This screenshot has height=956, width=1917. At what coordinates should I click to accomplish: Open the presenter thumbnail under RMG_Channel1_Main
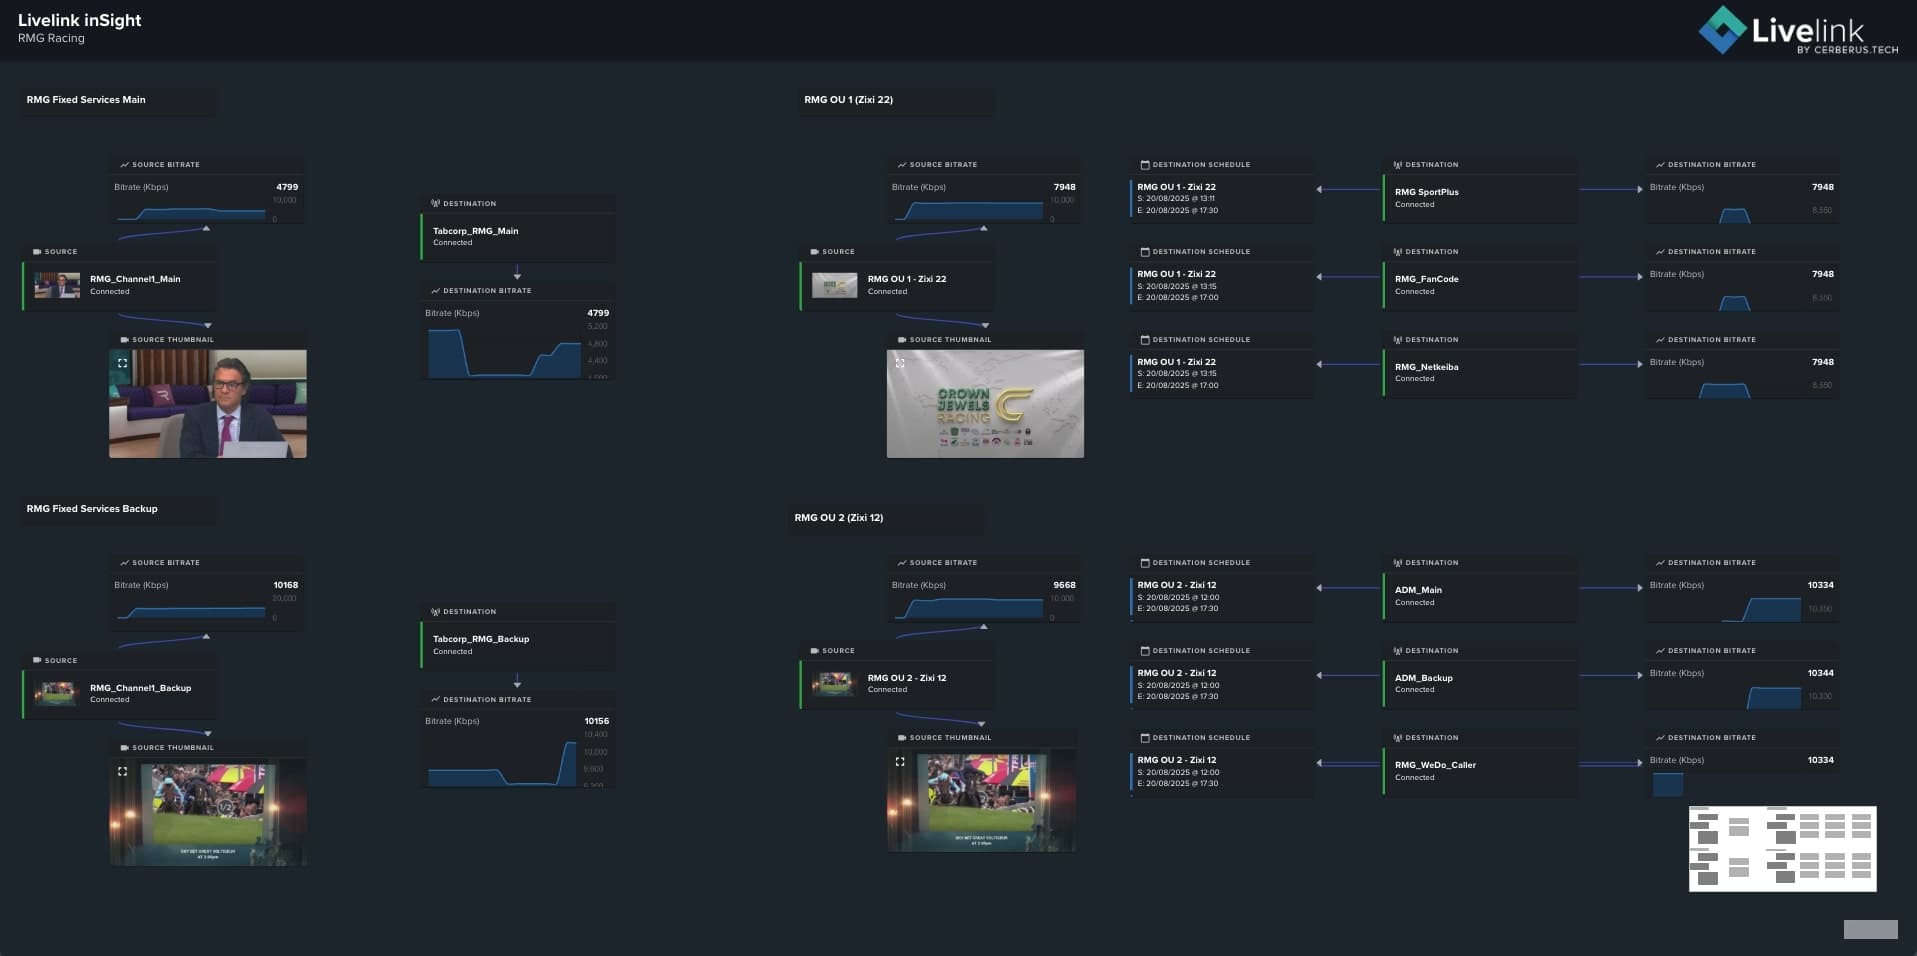(x=208, y=404)
